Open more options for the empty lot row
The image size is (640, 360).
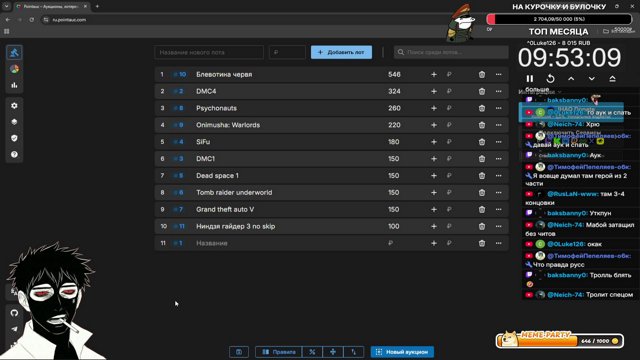click(498, 243)
